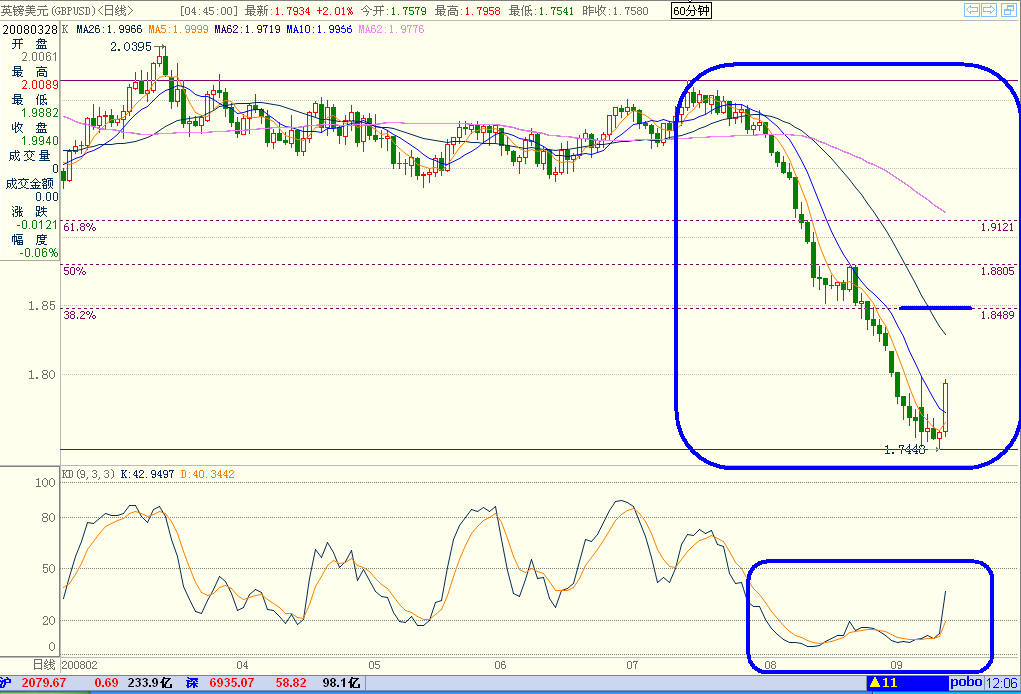This screenshot has width=1021, height=694.
Task: Click the 最高:1.7958 quote in header
Action: click(468, 10)
